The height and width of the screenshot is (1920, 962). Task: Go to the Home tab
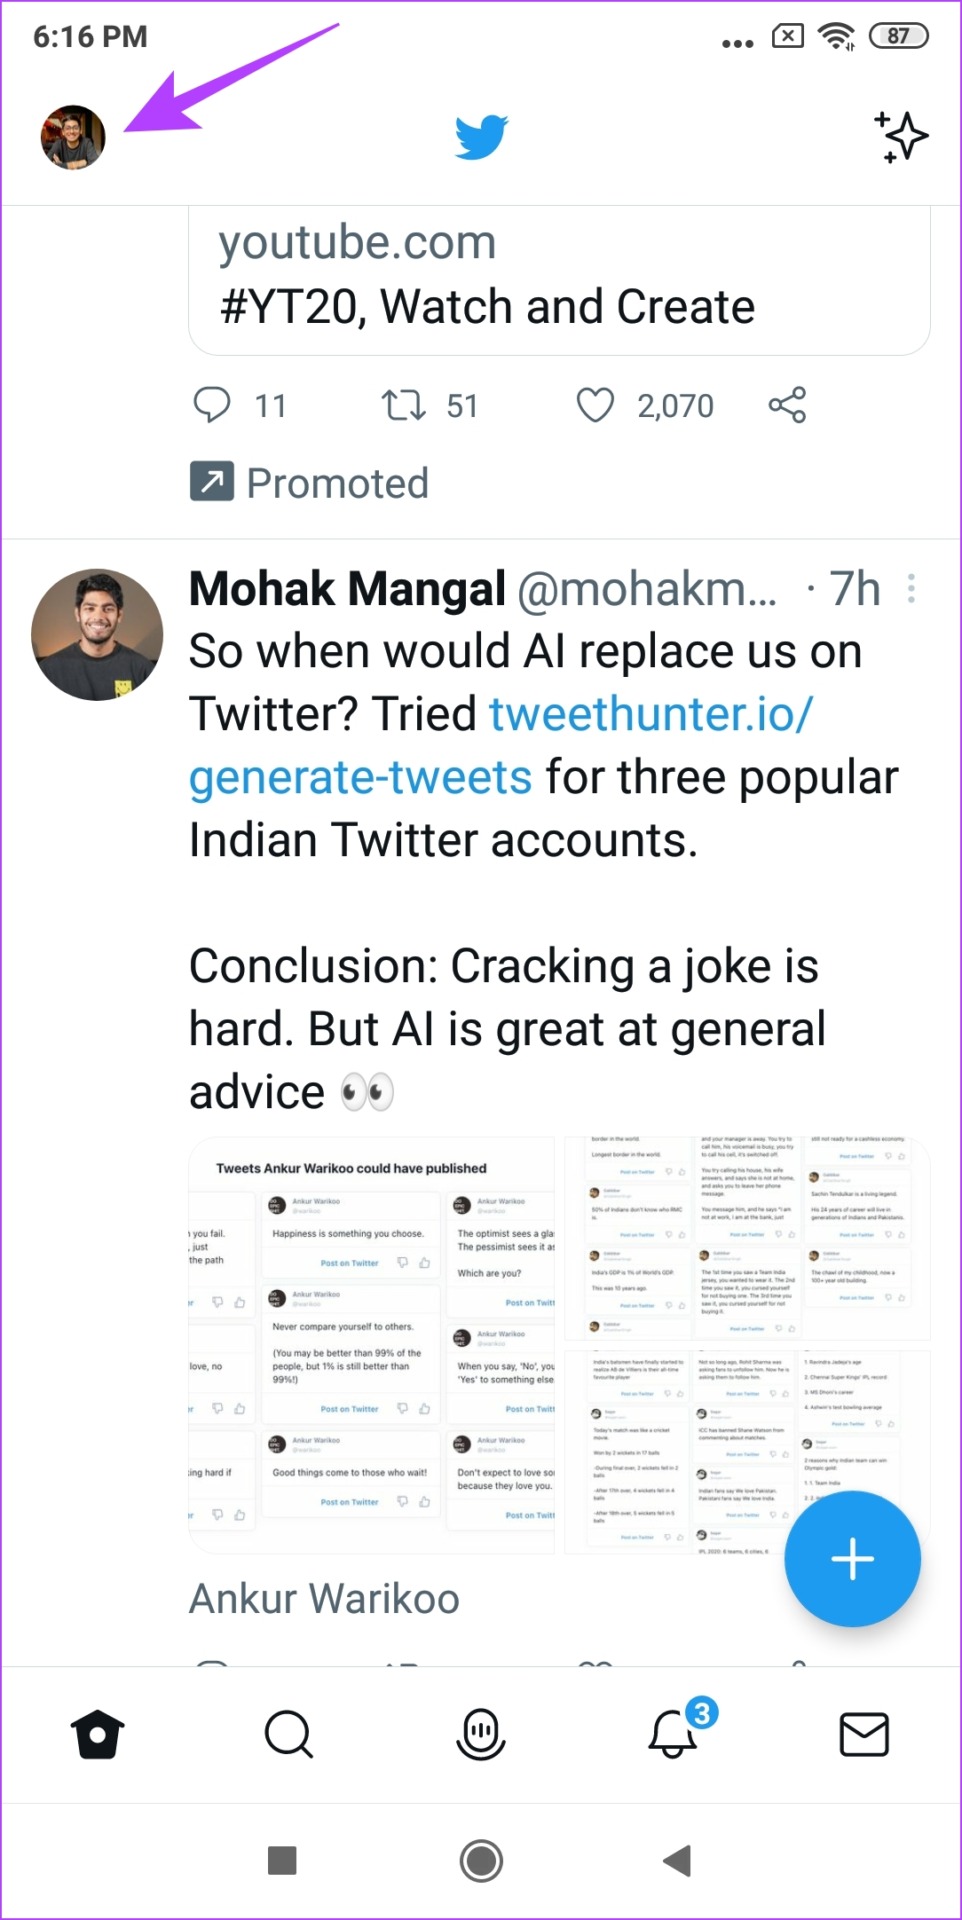(x=98, y=1734)
